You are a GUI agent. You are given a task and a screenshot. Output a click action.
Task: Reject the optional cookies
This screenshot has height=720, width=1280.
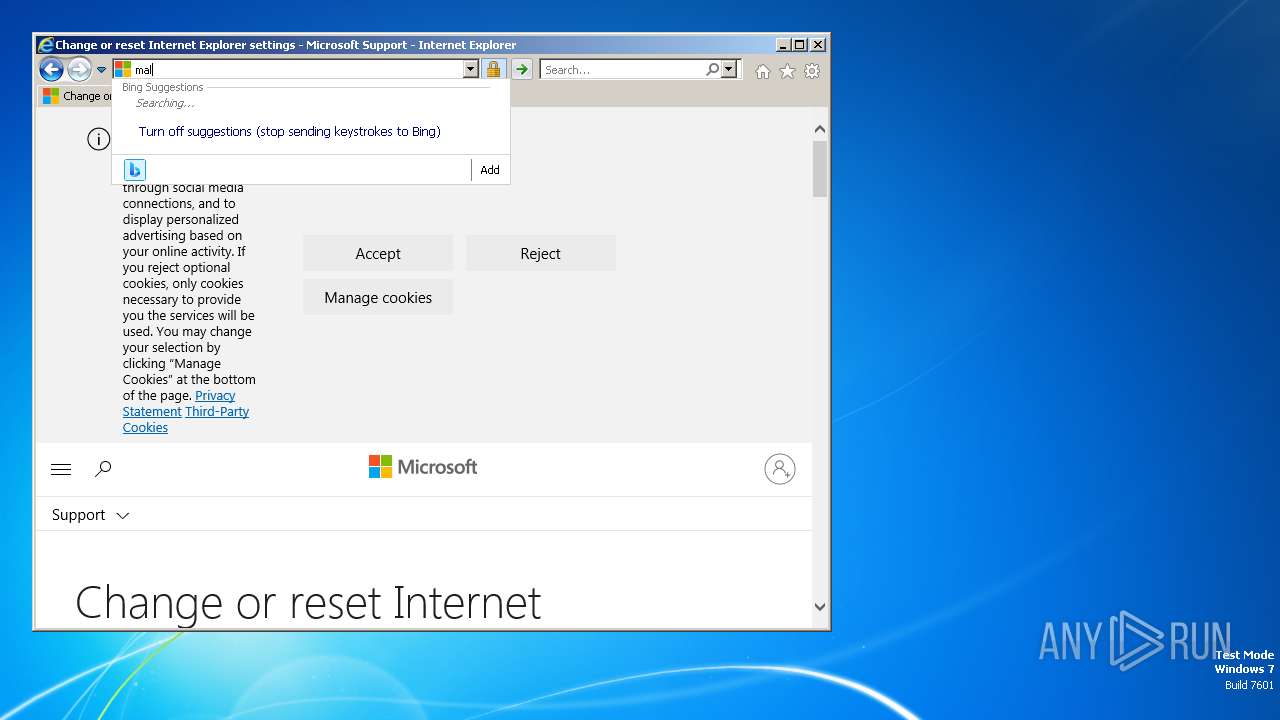(541, 253)
